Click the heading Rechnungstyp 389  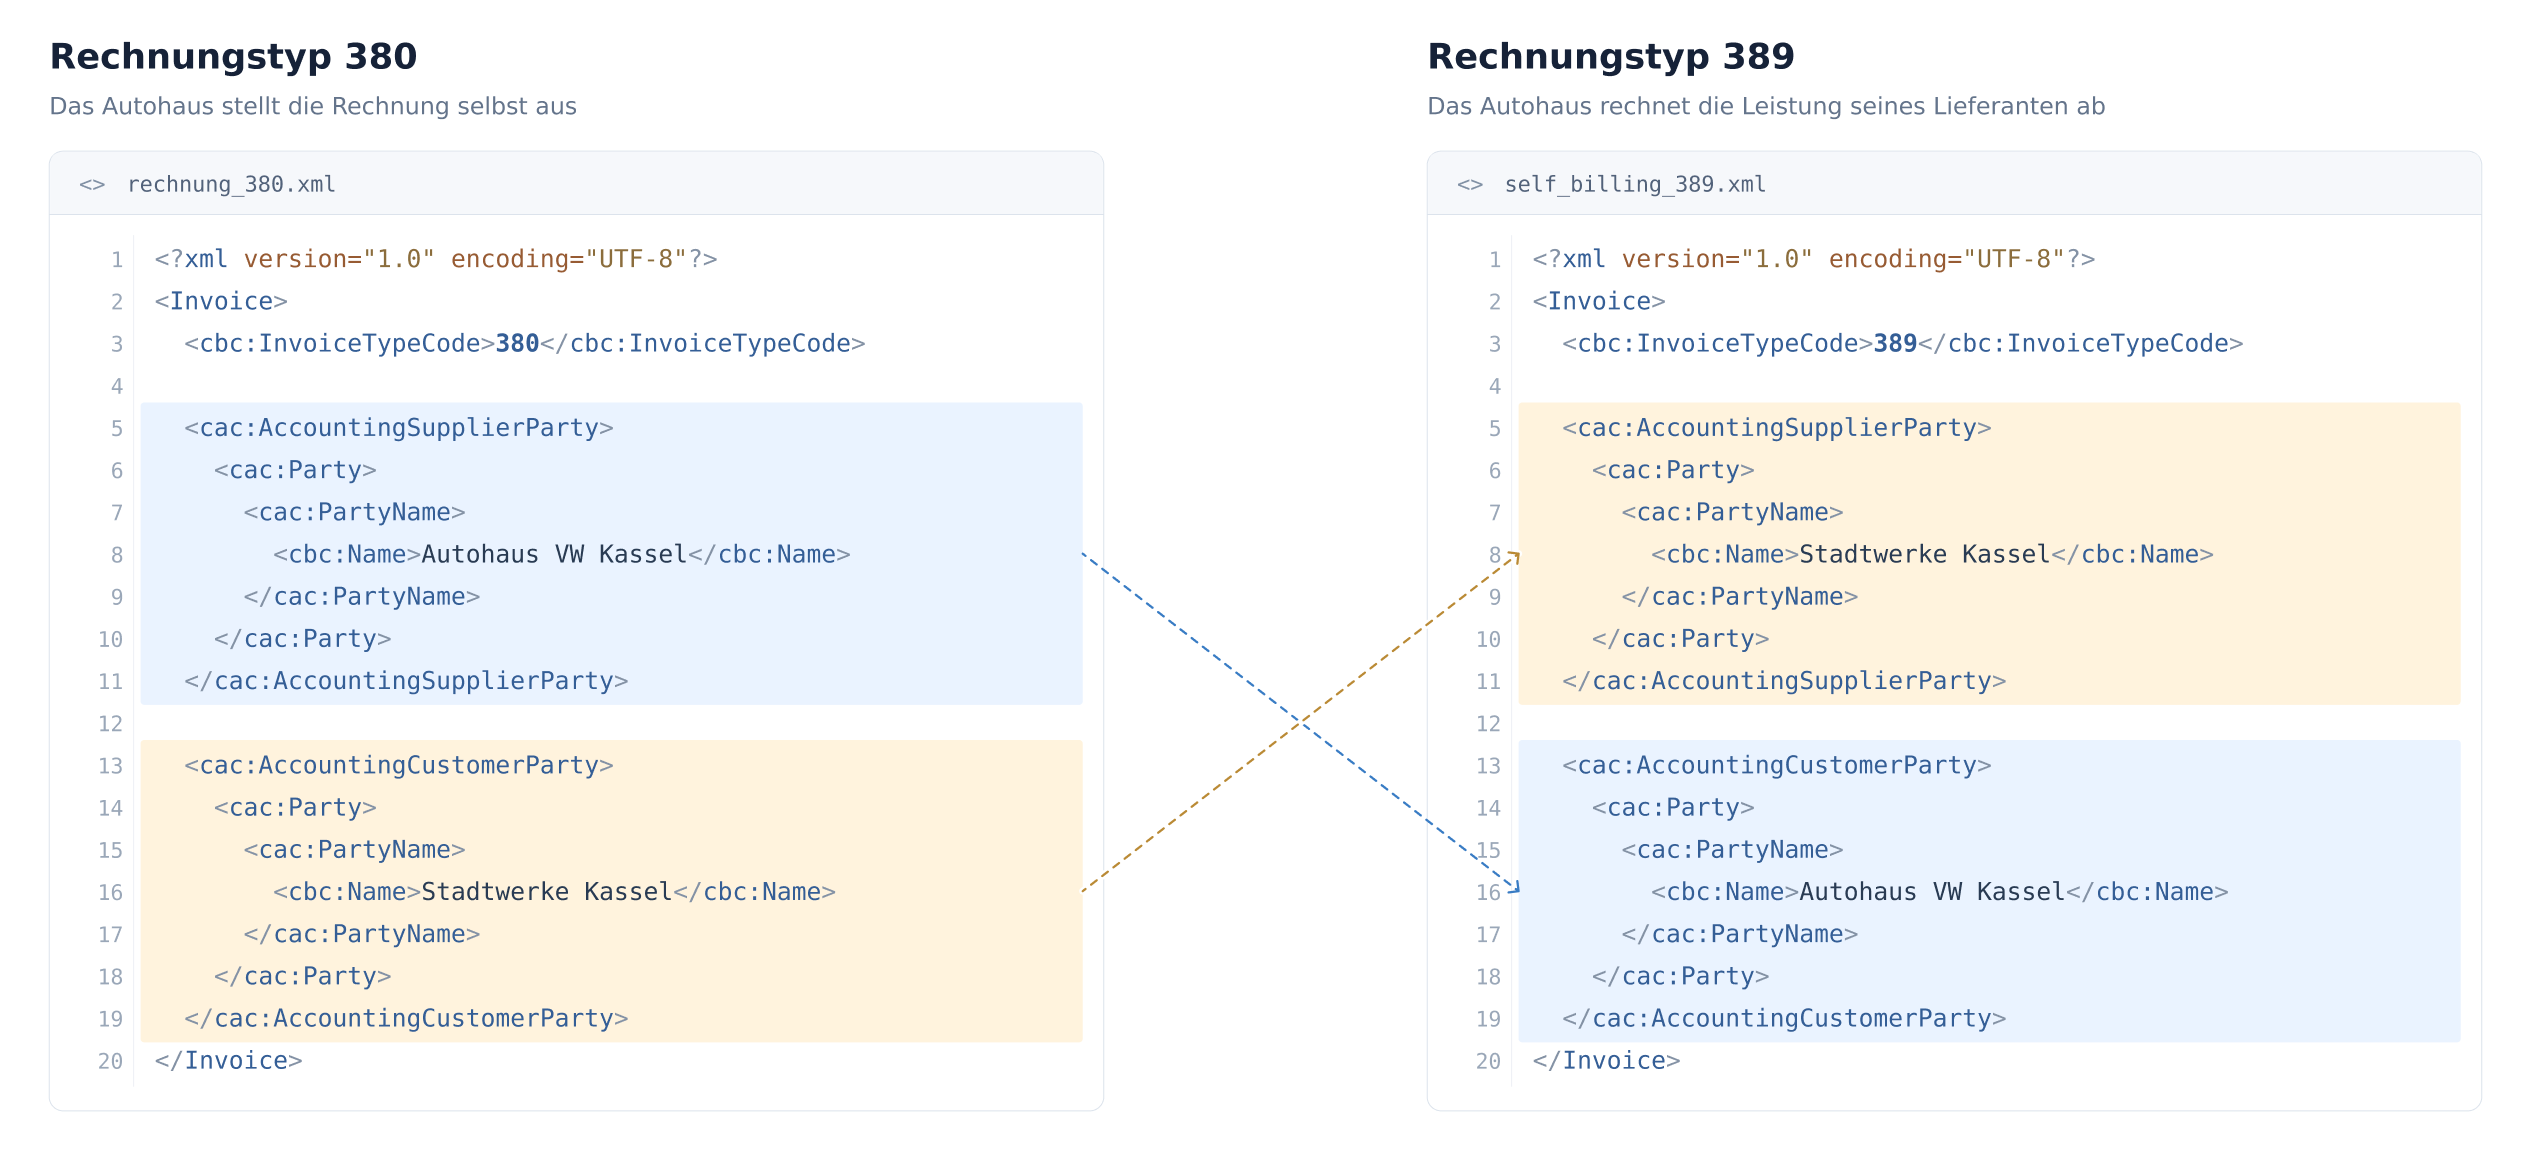[x=1611, y=57]
